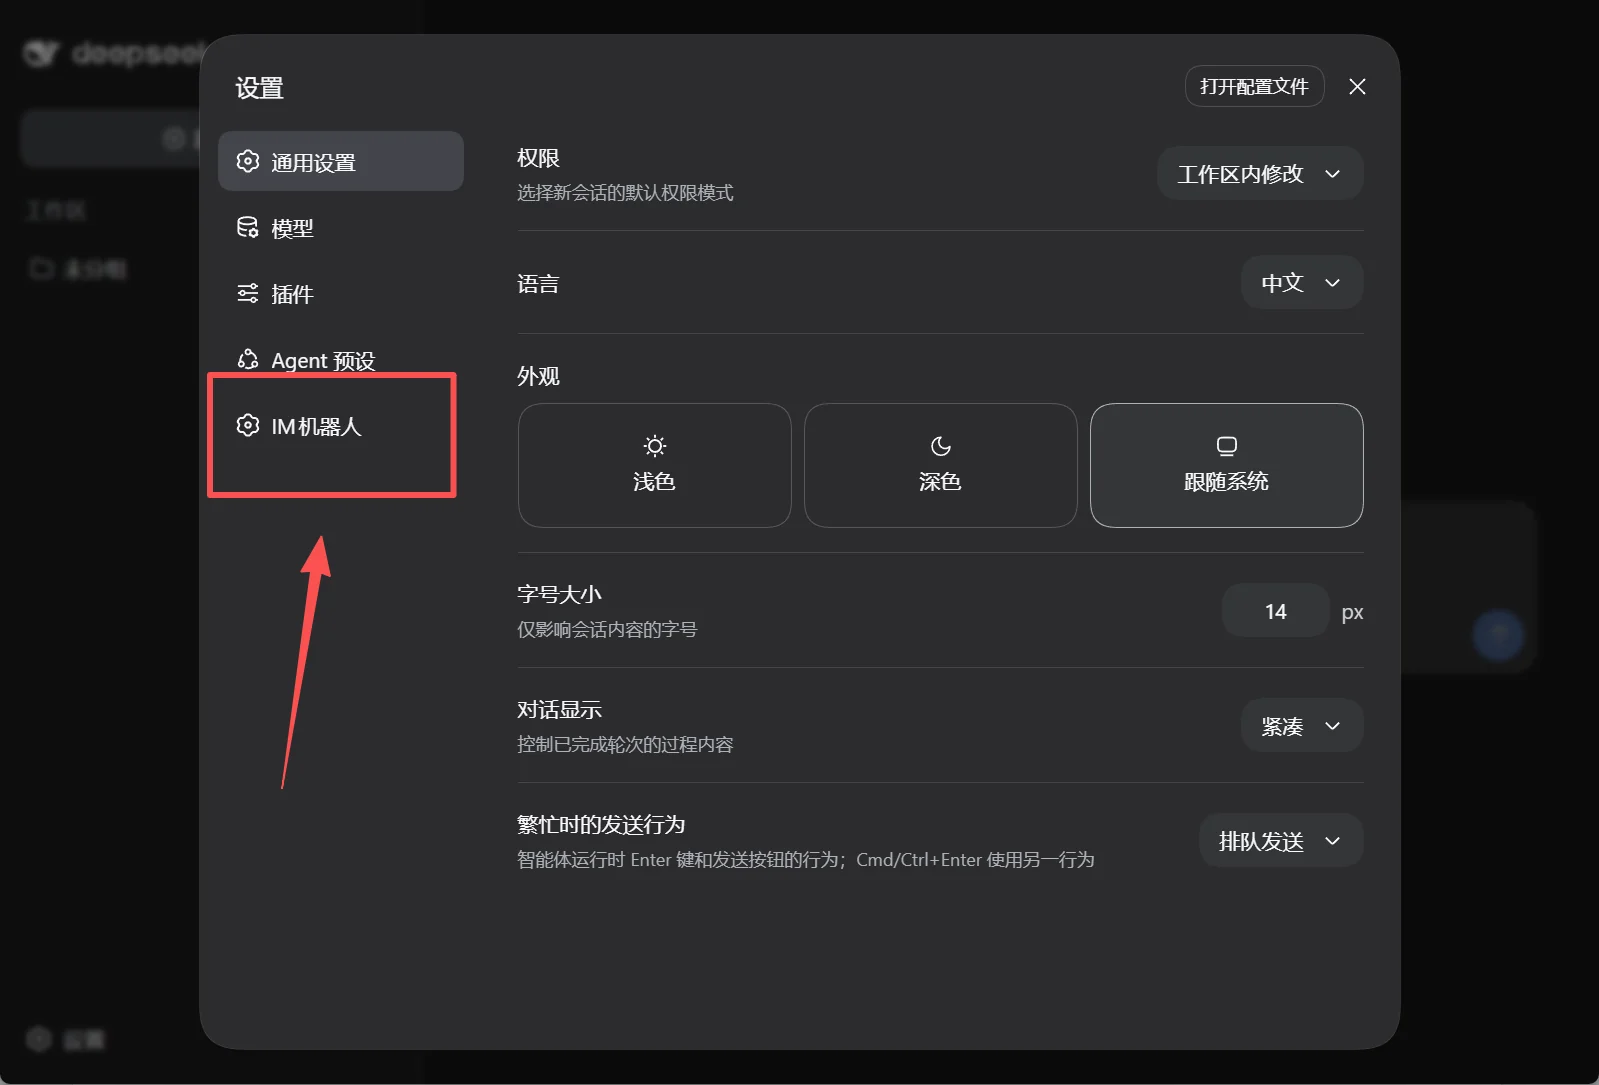Choose the 跟随系统 appearance option

point(1226,465)
